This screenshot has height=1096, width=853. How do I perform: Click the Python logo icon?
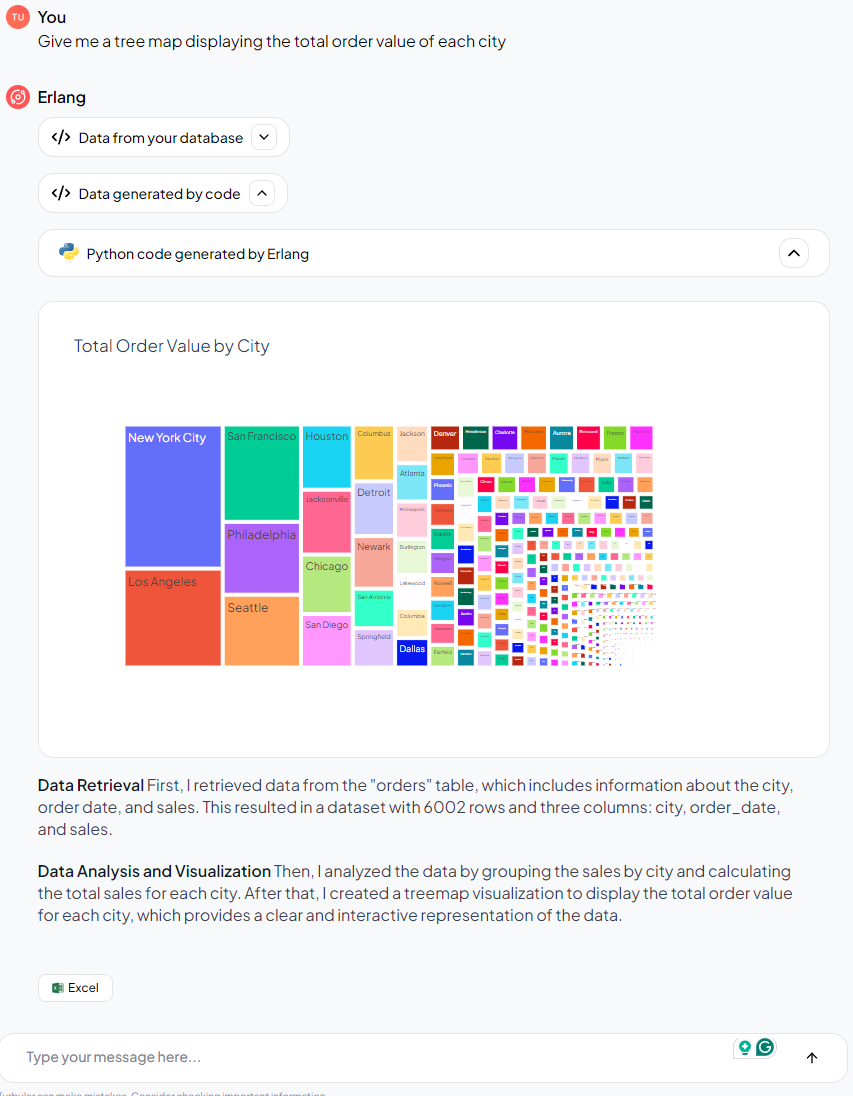[x=69, y=253]
